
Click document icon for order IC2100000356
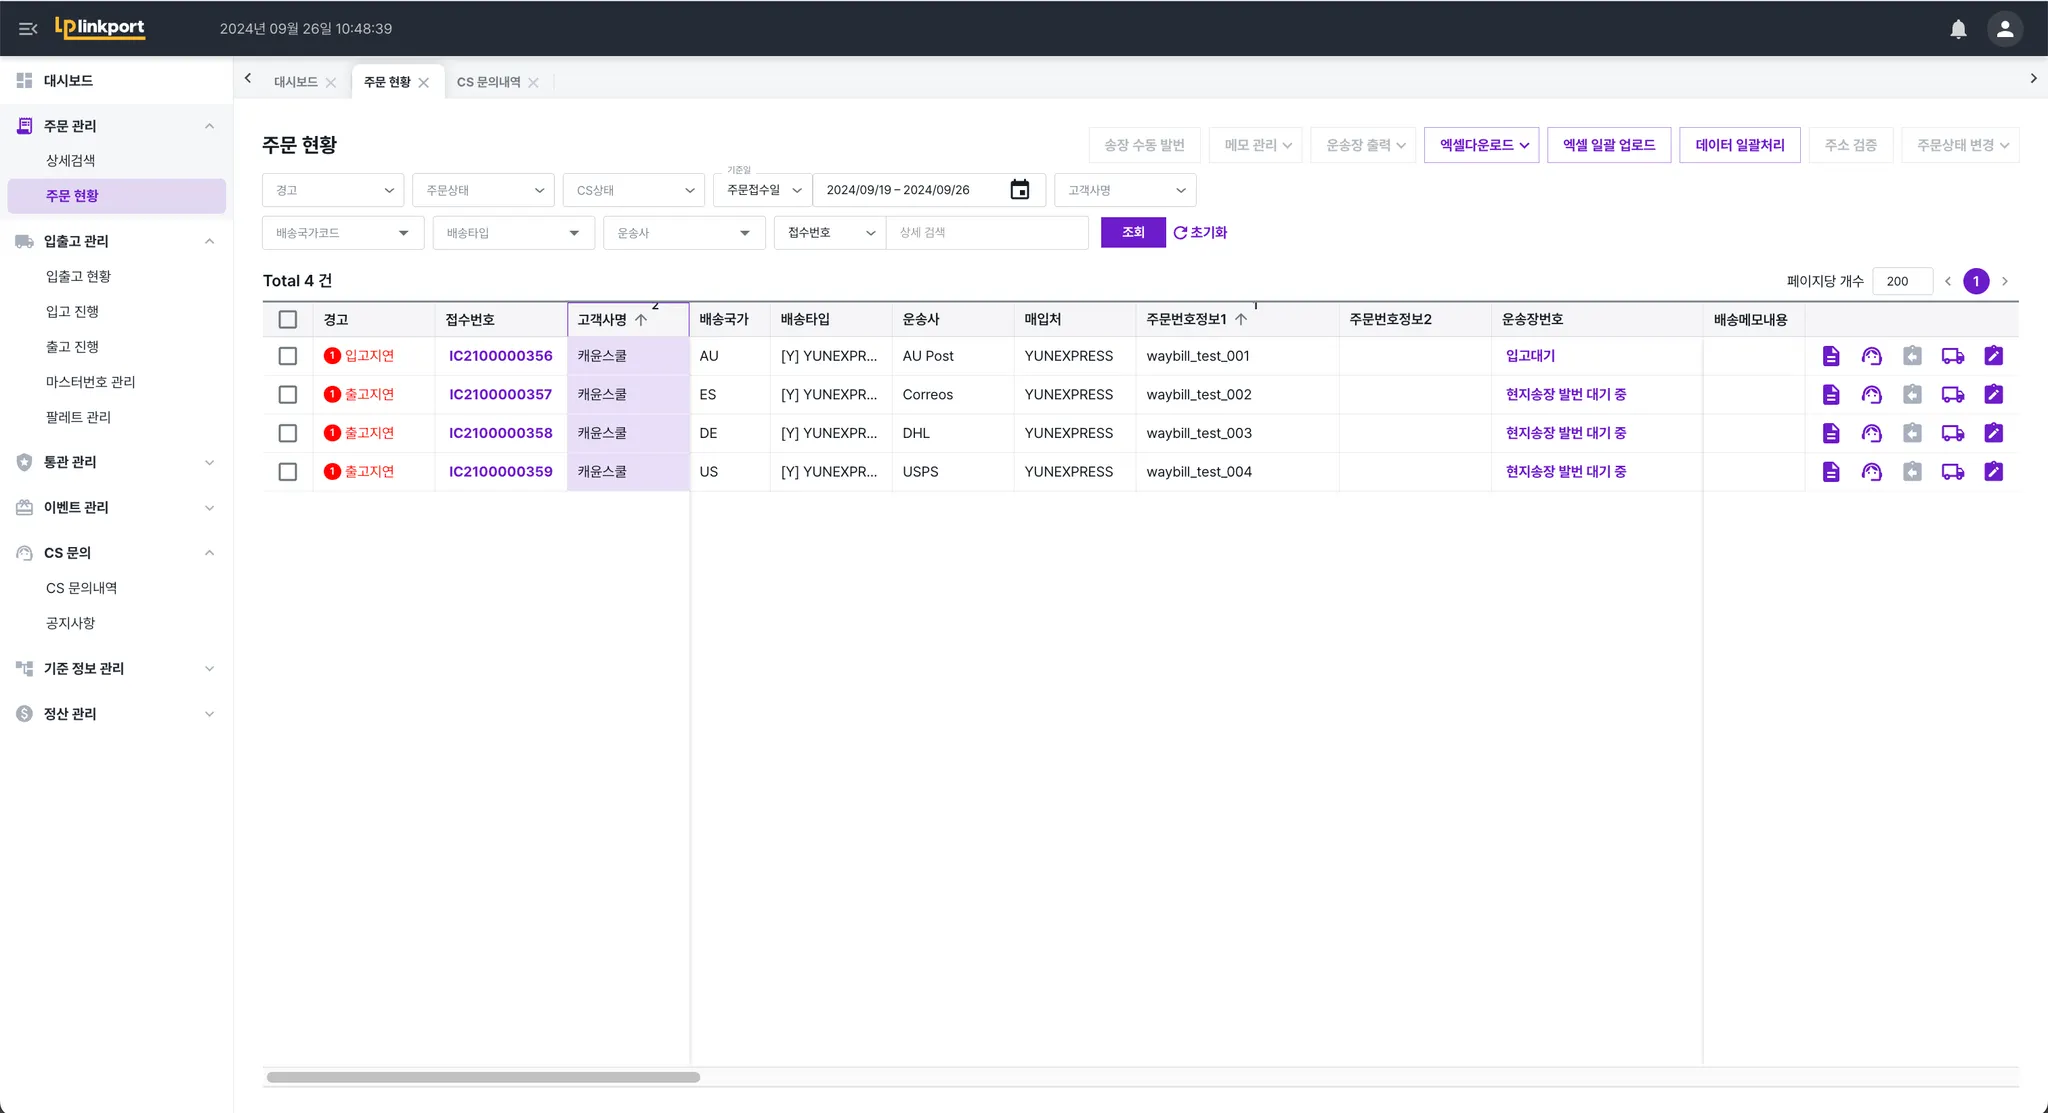[x=1830, y=356]
